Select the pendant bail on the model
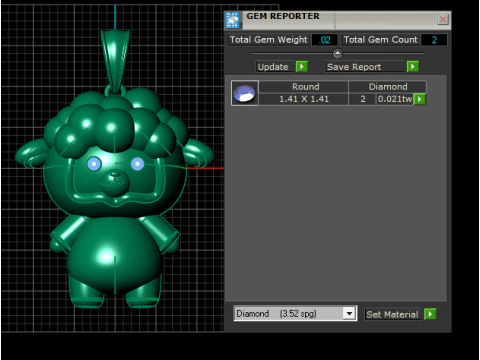Viewport: 480px width, 360px height. pos(115,61)
